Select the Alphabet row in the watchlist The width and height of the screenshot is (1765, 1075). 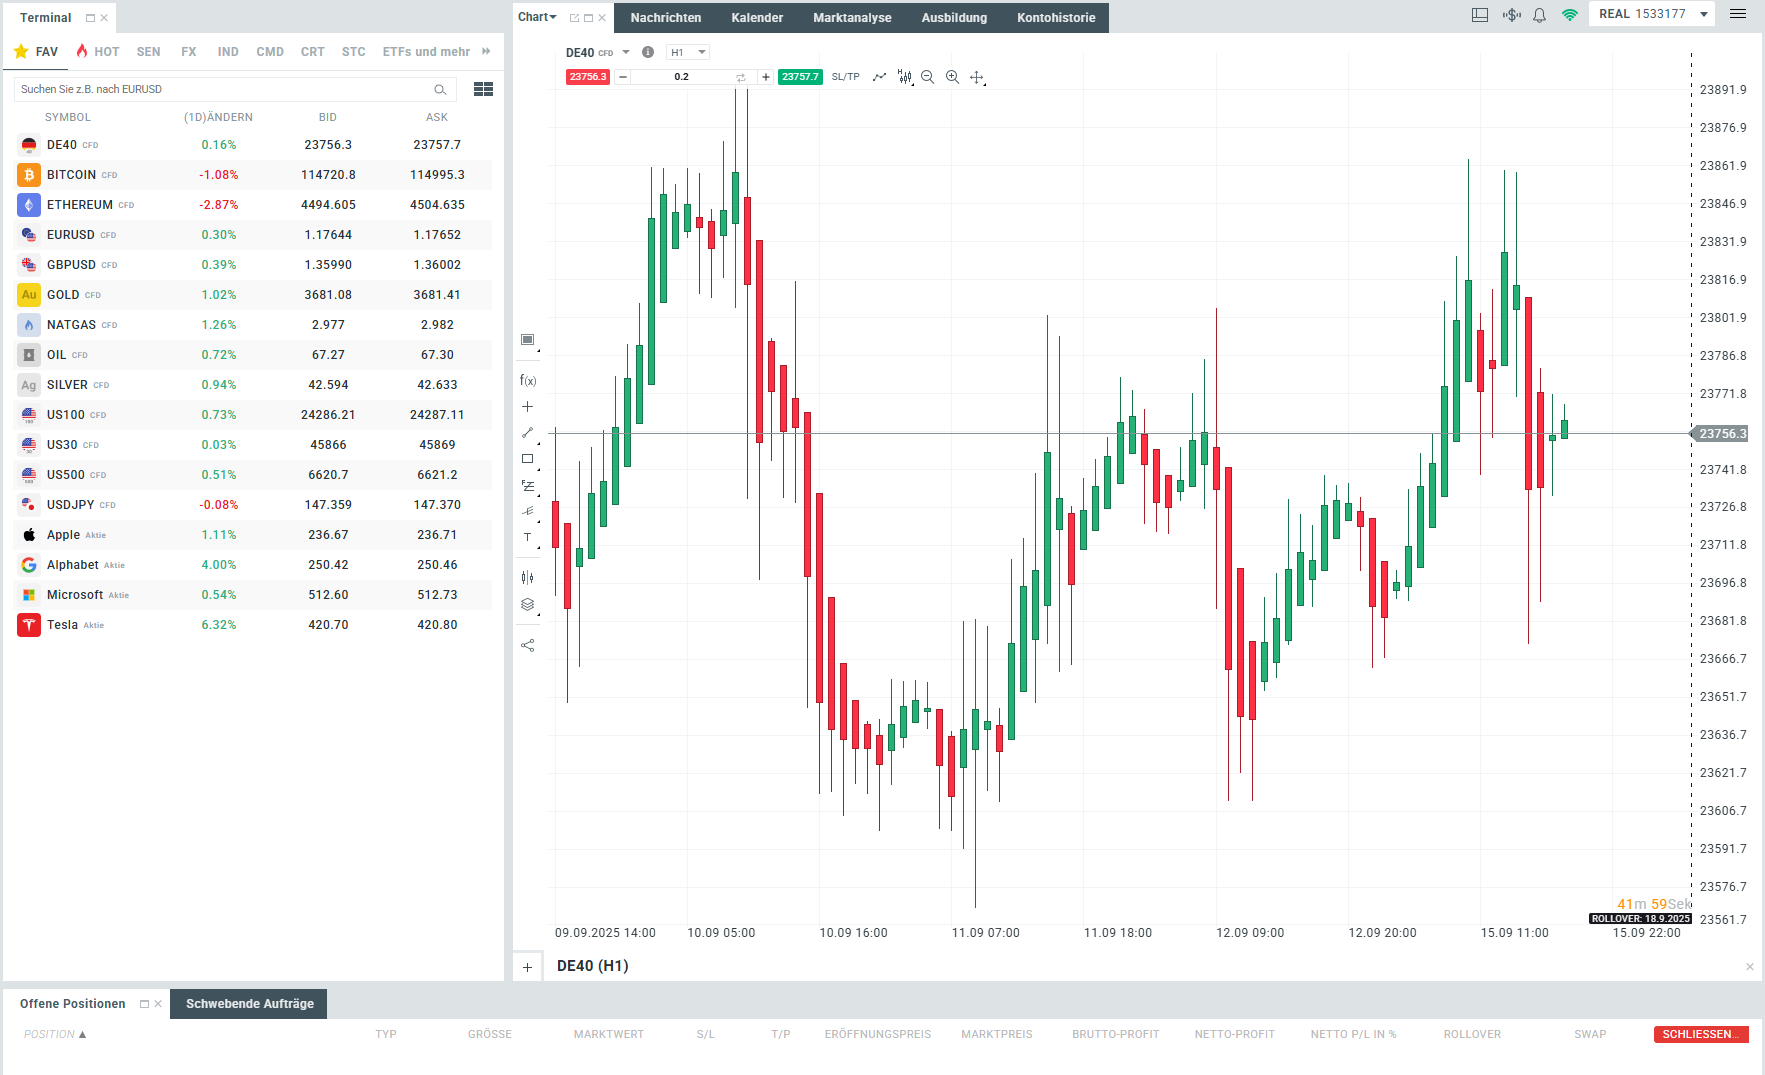(254, 565)
